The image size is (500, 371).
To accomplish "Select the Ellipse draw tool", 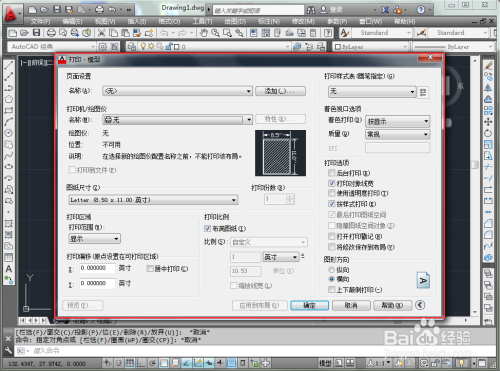I will [x=9, y=166].
